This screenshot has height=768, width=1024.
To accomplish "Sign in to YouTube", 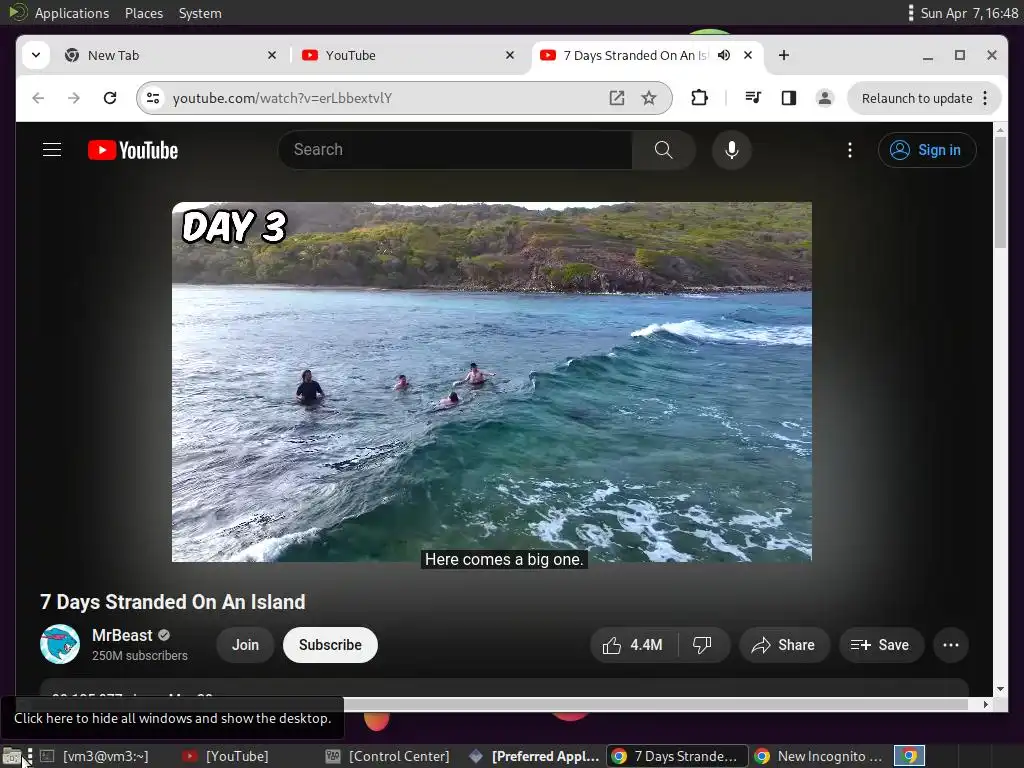I will pyautogui.click(x=927, y=150).
